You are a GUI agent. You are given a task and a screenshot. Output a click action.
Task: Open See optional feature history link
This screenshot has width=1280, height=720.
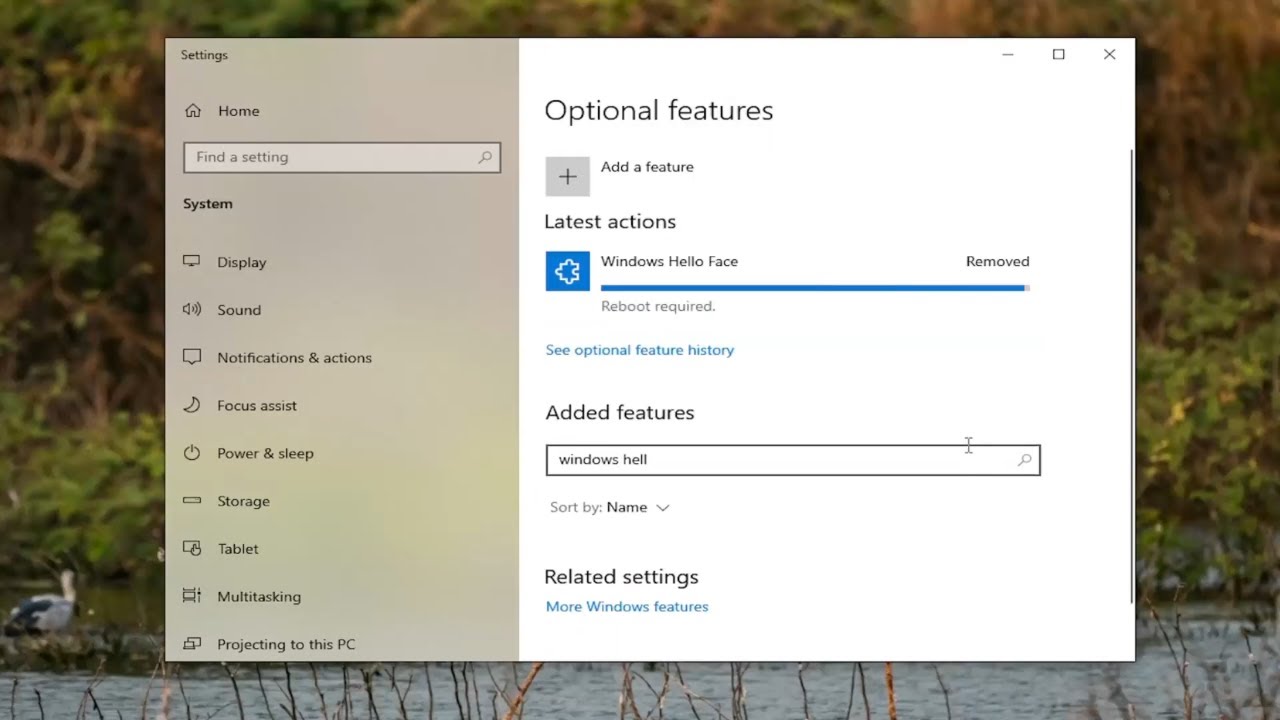tap(639, 350)
